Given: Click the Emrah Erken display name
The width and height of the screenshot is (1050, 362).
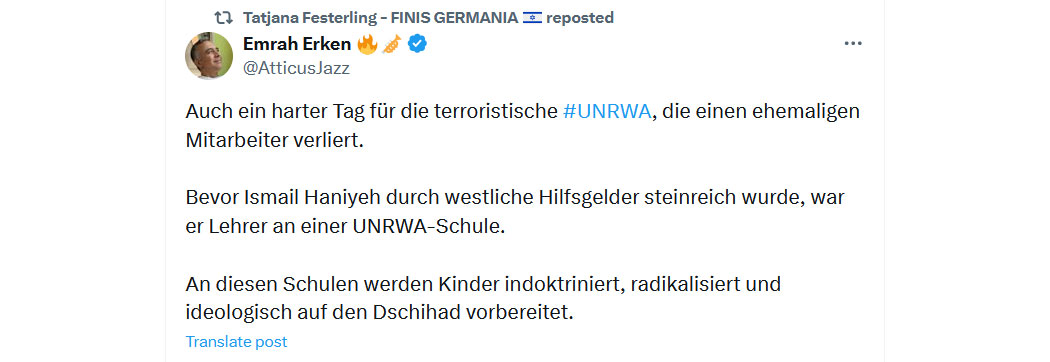Looking at the screenshot, I should coord(297,44).
